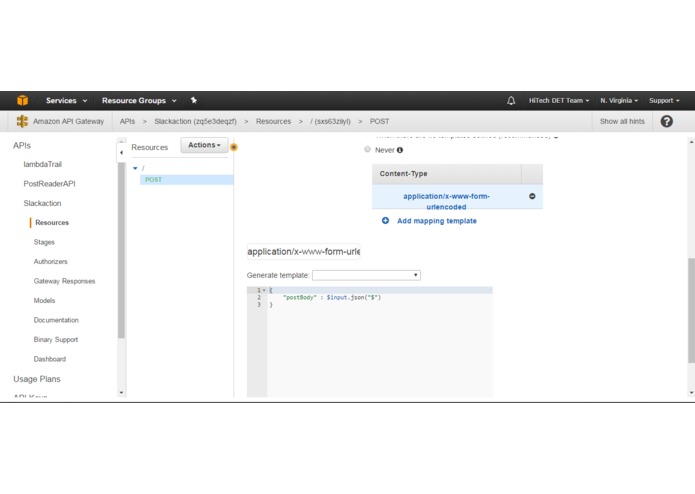Open the Authorizers section
Image resolution: width=695 pixels, height=494 pixels.
[51, 262]
